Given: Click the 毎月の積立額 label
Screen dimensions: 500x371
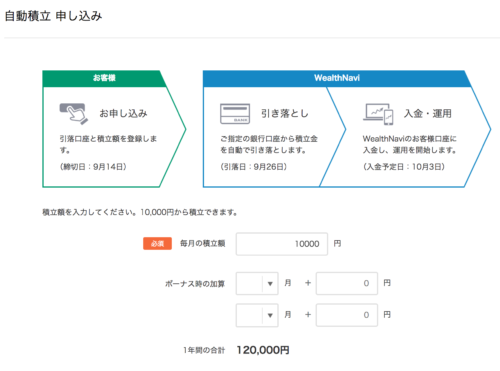Looking at the screenshot, I should tap(202, 244).
